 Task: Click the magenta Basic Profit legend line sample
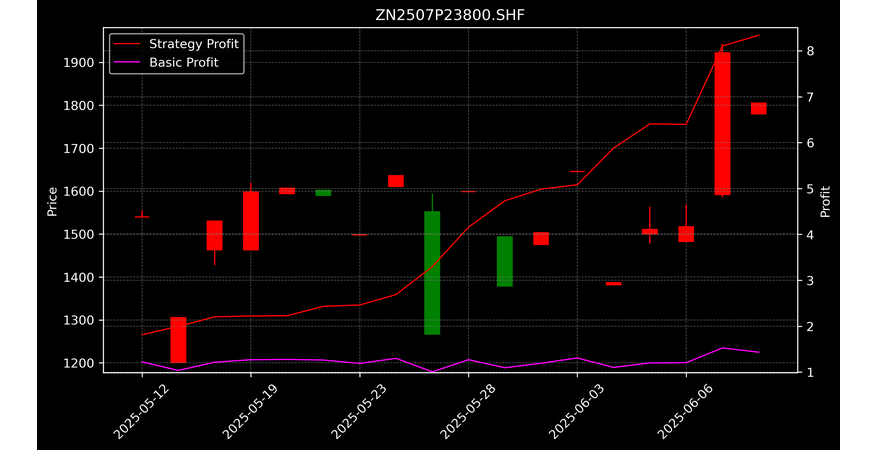point(129,63)
